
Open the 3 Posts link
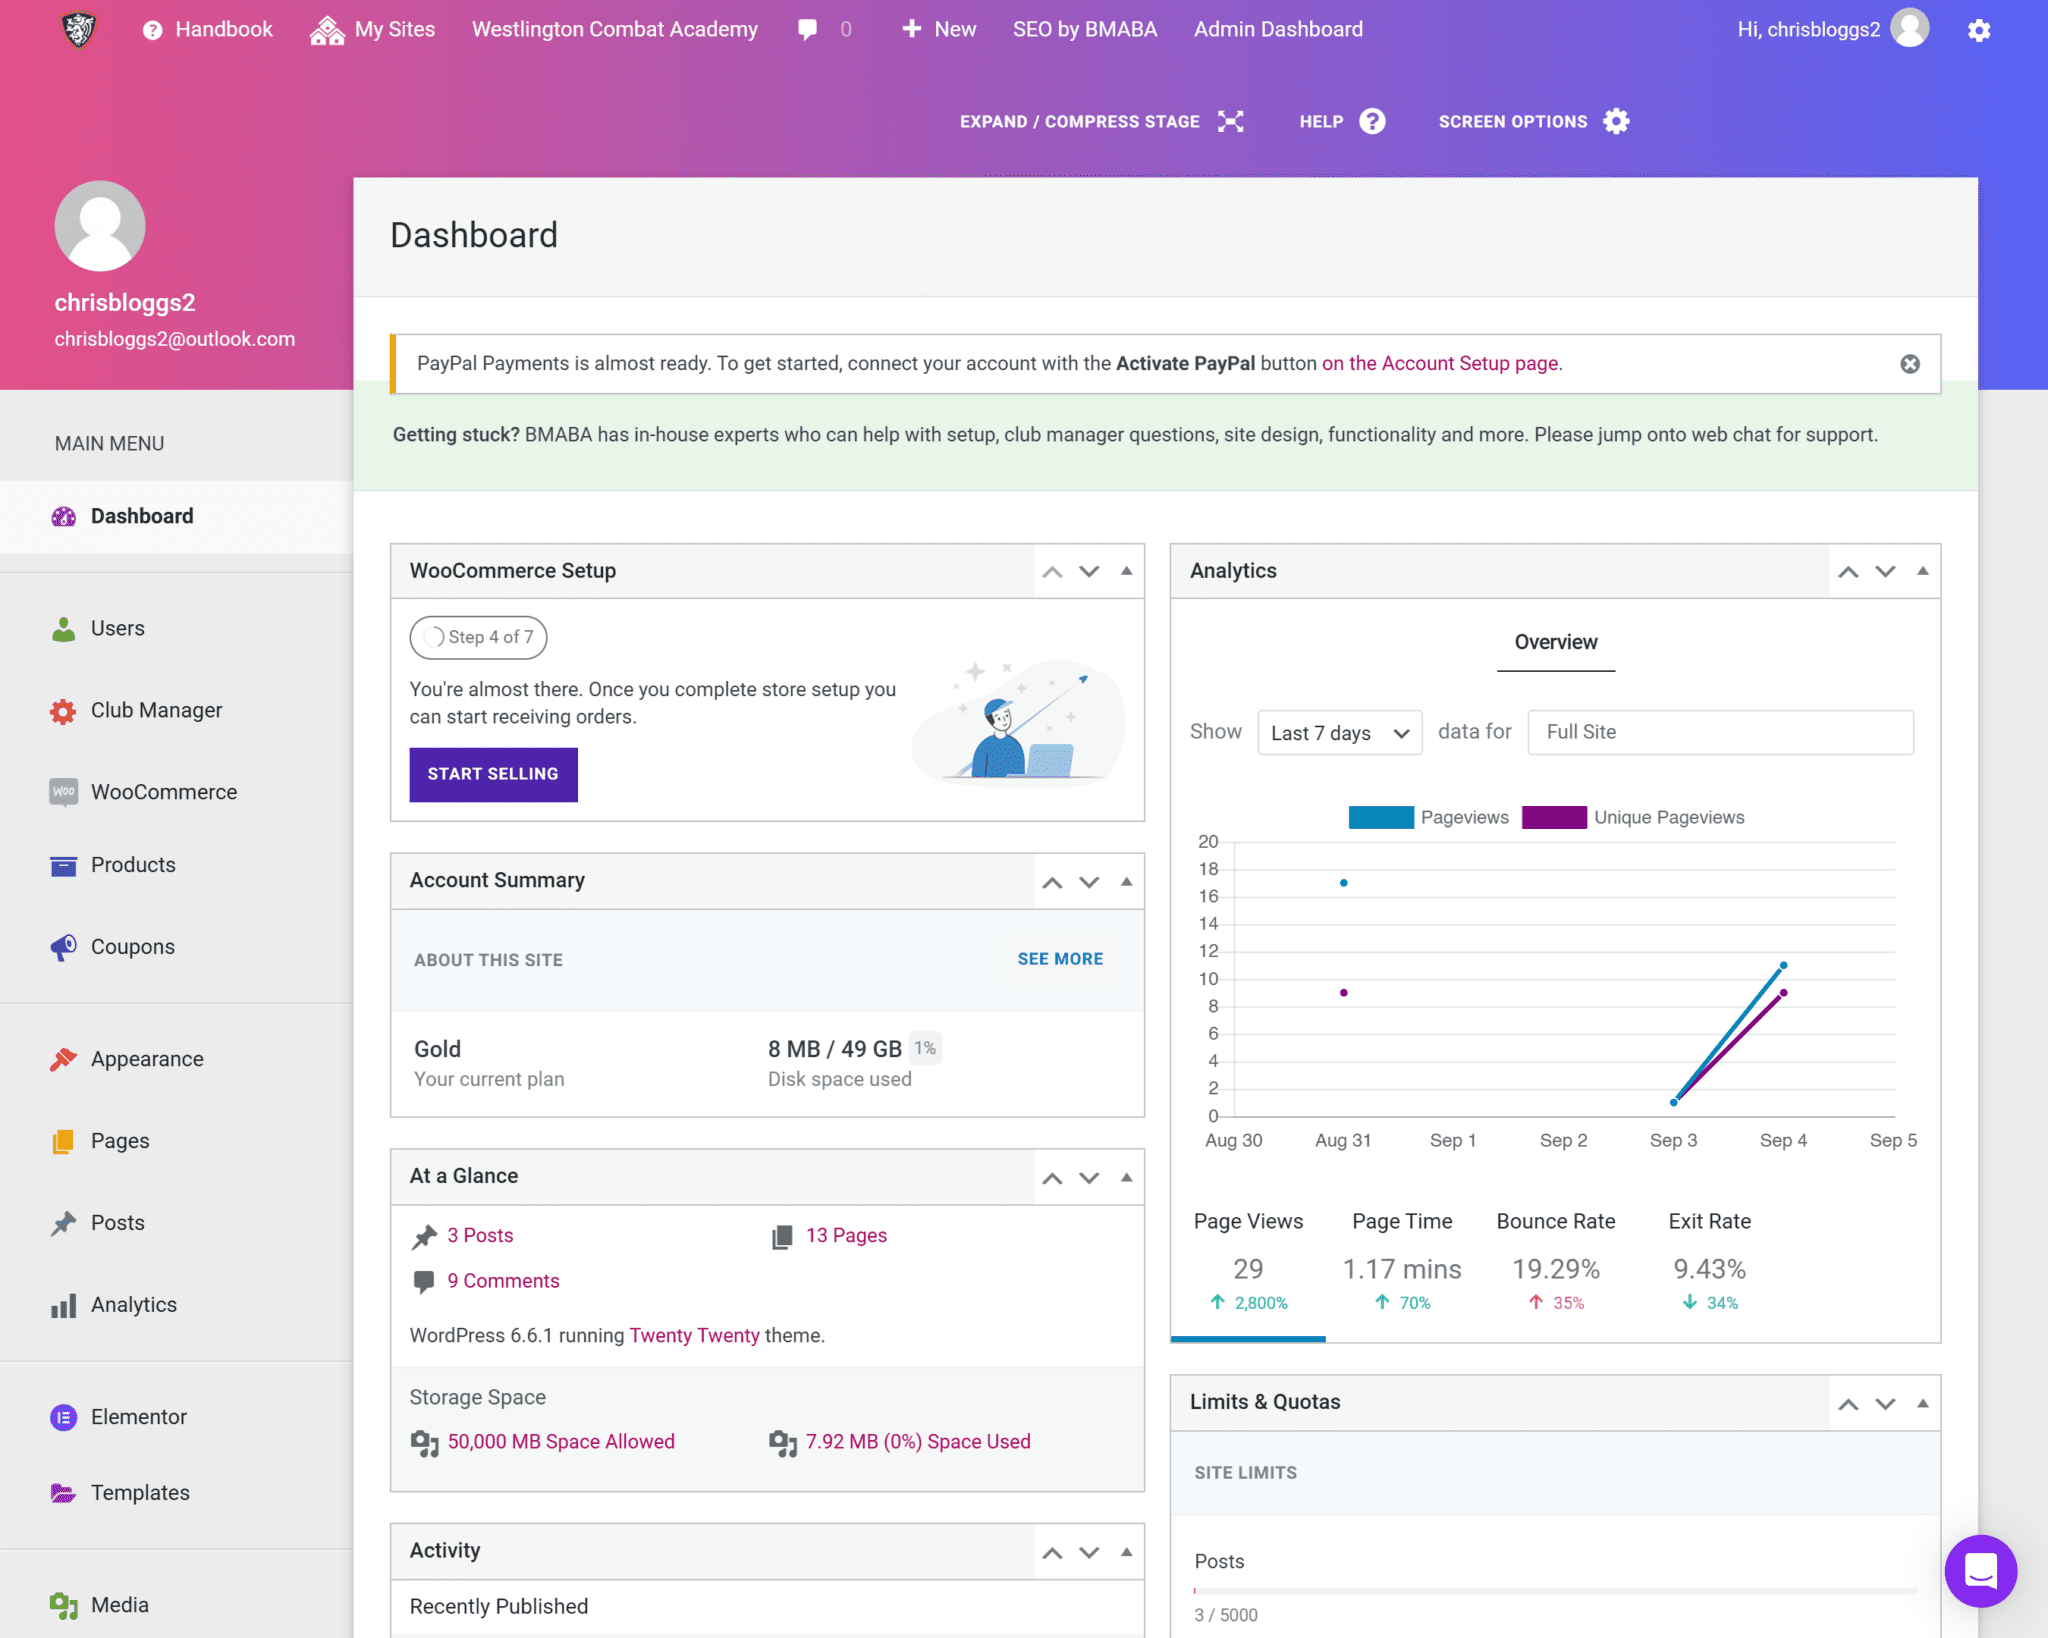[x=480, y=1236]
